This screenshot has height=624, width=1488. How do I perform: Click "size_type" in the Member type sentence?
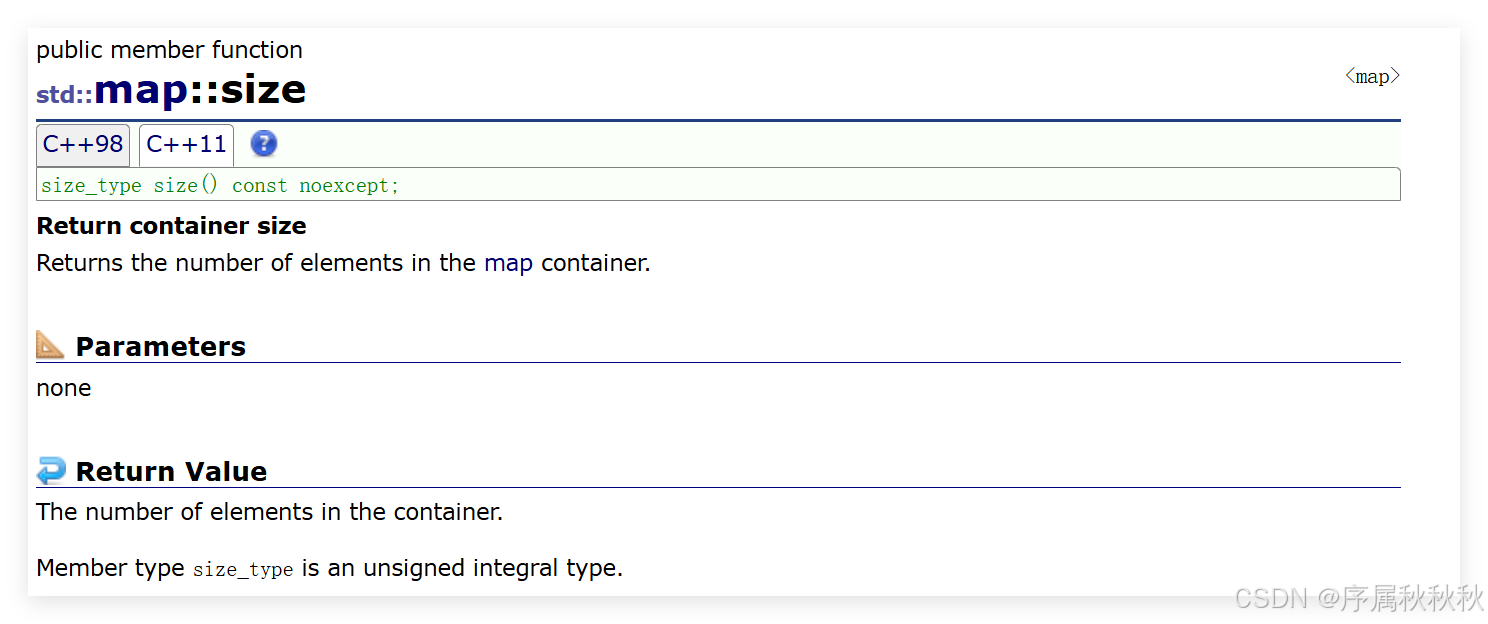[243, 570]
